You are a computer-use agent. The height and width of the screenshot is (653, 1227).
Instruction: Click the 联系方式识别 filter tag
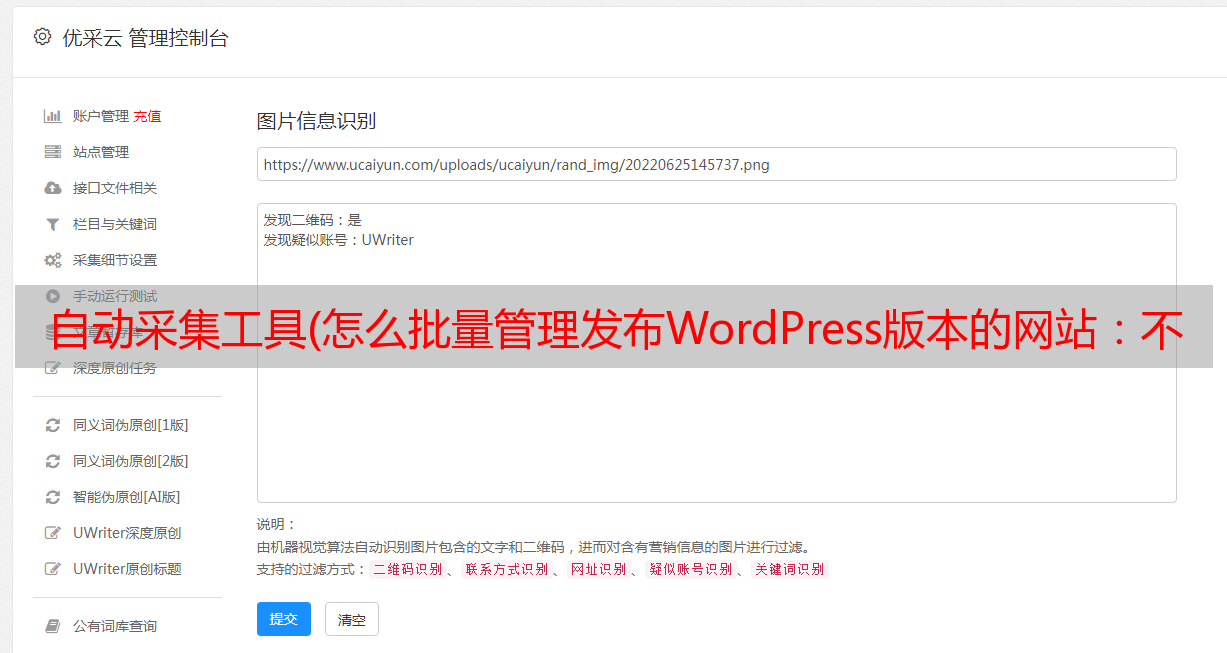[x=505, y=569]
